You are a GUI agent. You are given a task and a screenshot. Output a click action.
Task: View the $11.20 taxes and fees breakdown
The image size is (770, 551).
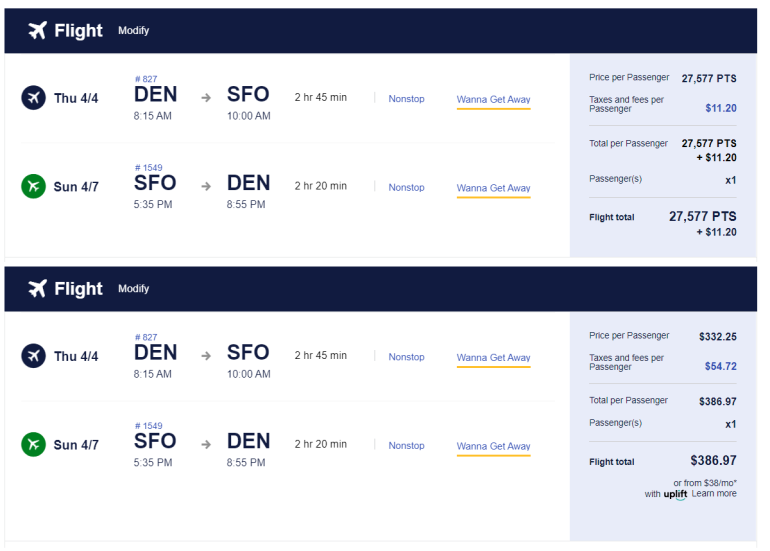720,108
